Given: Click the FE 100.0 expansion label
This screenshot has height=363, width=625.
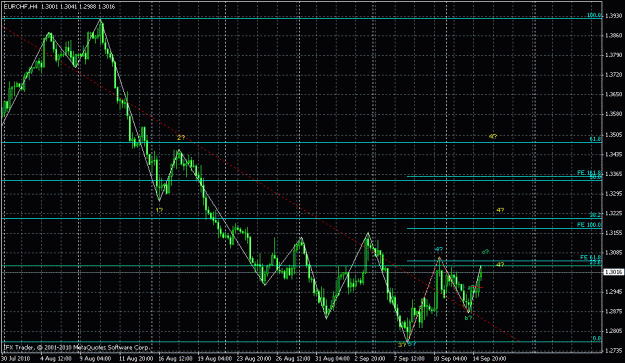Looking at the screenshot, I should coord(589,225).
